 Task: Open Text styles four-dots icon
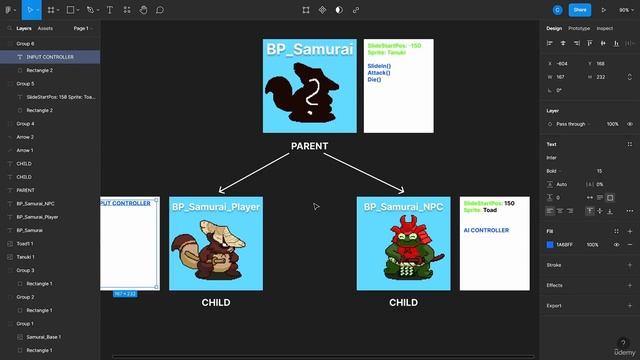(630, 144)
